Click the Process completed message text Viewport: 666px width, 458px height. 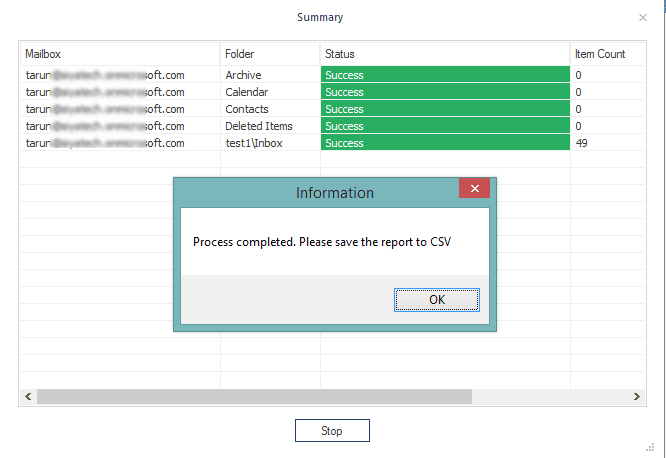coord(322,242)
